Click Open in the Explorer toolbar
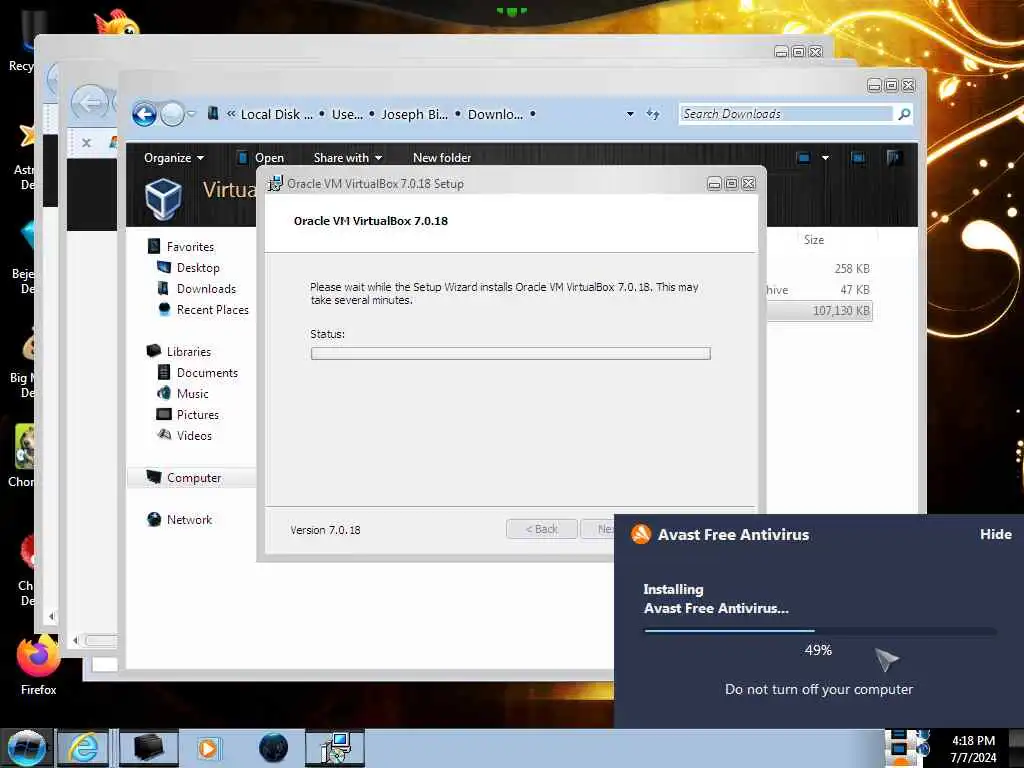This screenshot has width=1024, height=768. 261,158
